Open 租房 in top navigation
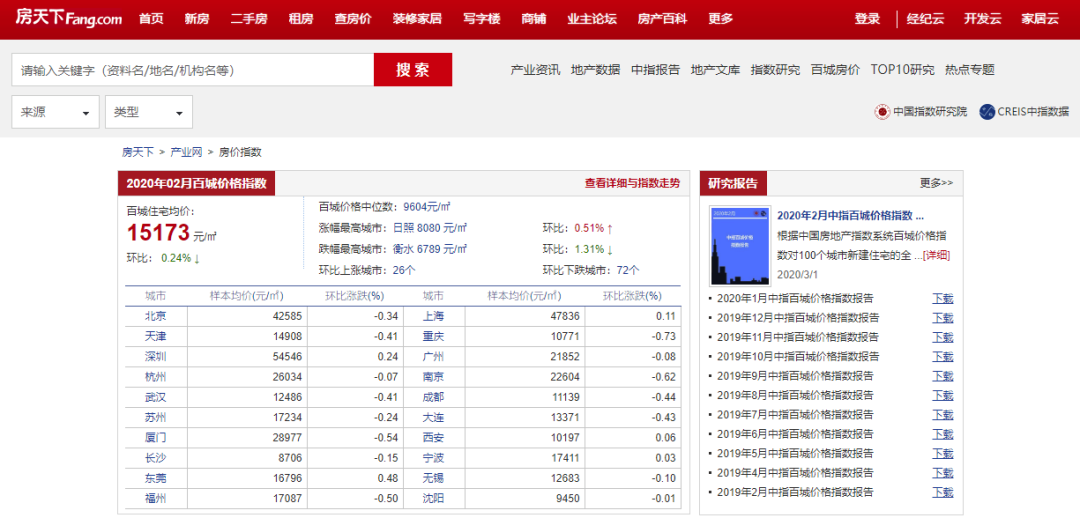Viewport: 1080px width, 518px height. tap(301, 19)
